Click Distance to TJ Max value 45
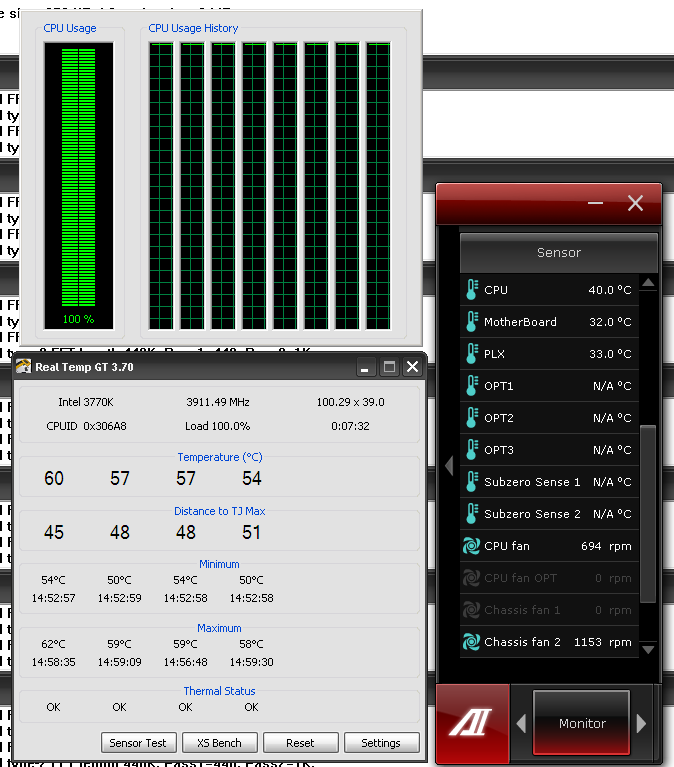 [x=54, y=532]
